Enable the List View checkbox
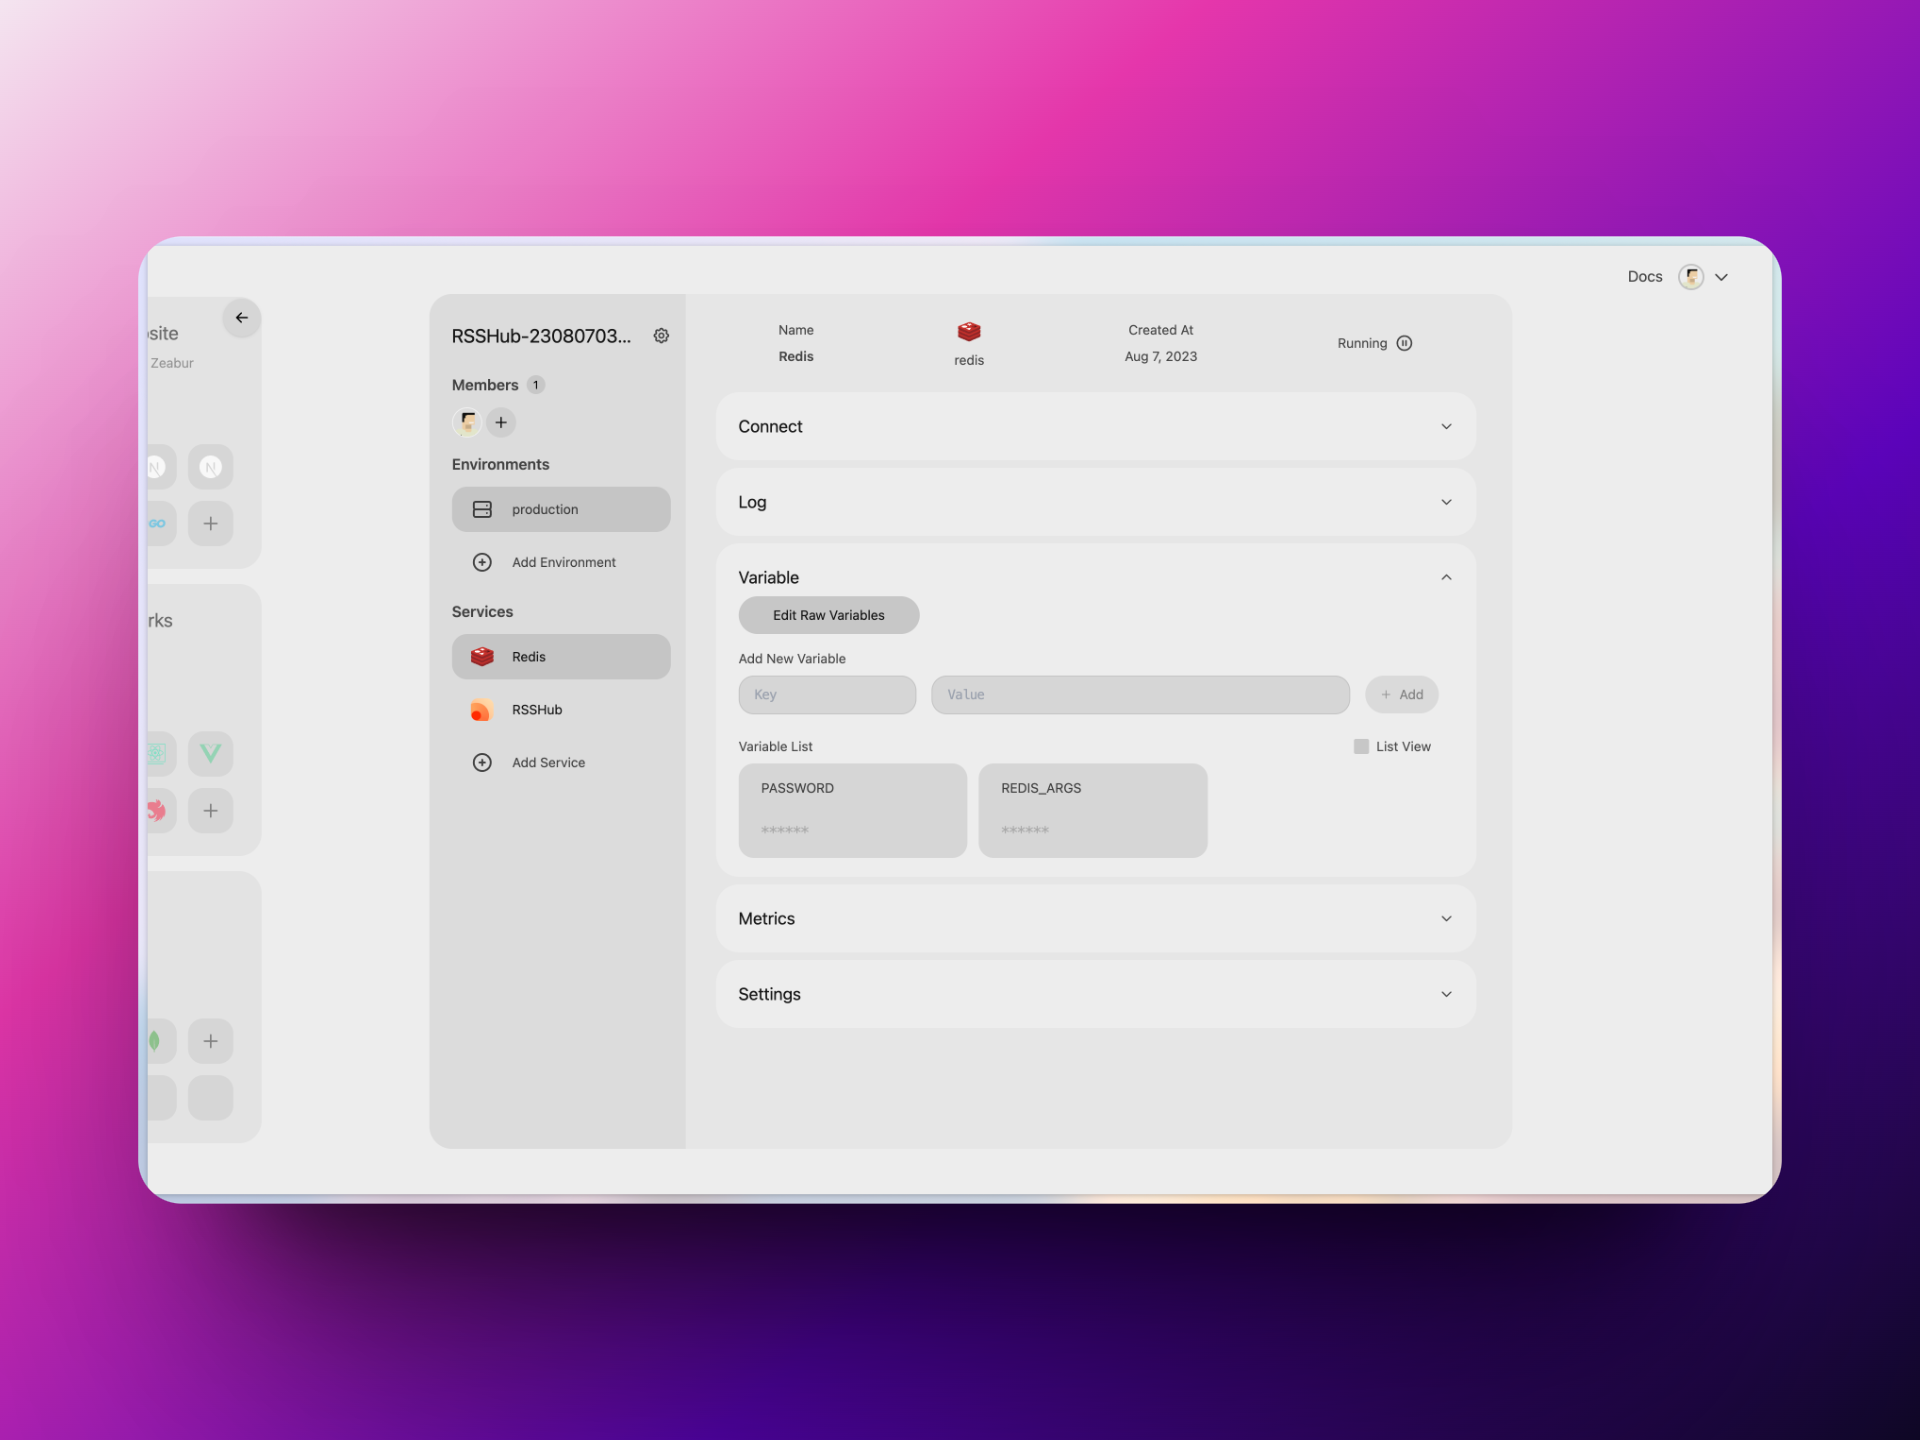Viewport: 1920px width, 1440px height. 1361,746
